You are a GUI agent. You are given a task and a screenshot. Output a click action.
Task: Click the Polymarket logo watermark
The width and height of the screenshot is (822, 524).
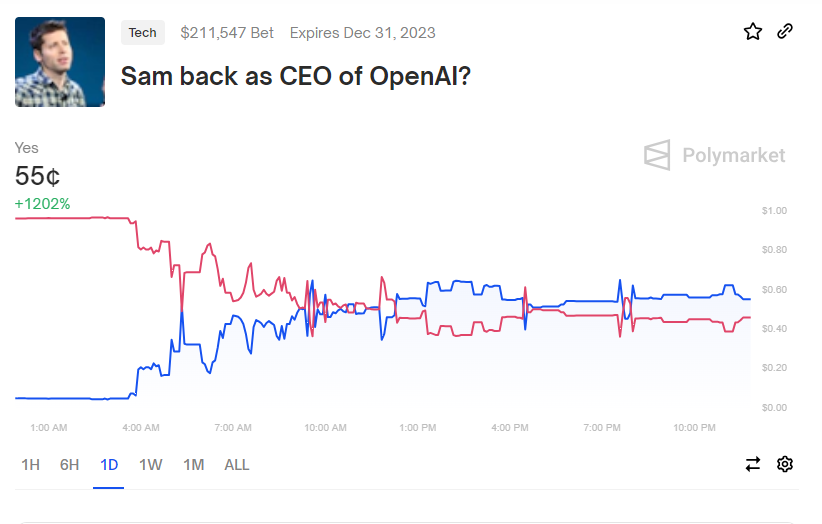pyautogui.click(x=714, y=155)
